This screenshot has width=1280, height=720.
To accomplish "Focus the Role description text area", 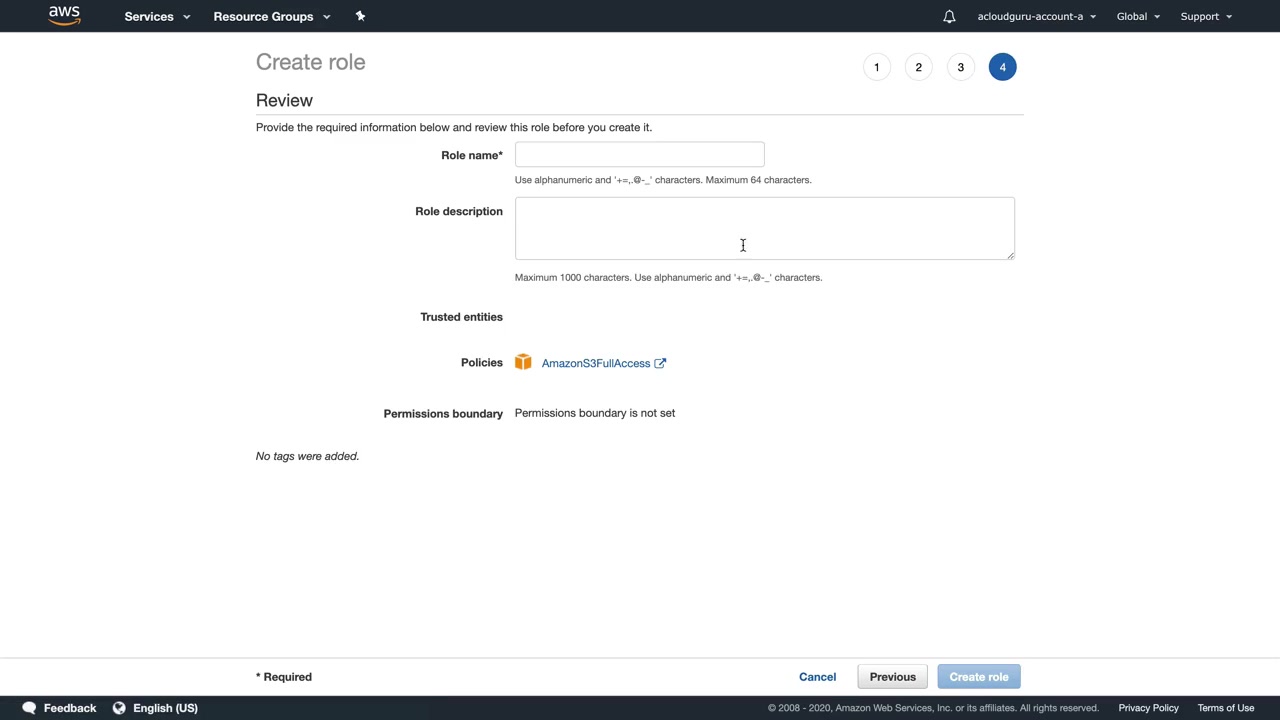I will point(764,228).
